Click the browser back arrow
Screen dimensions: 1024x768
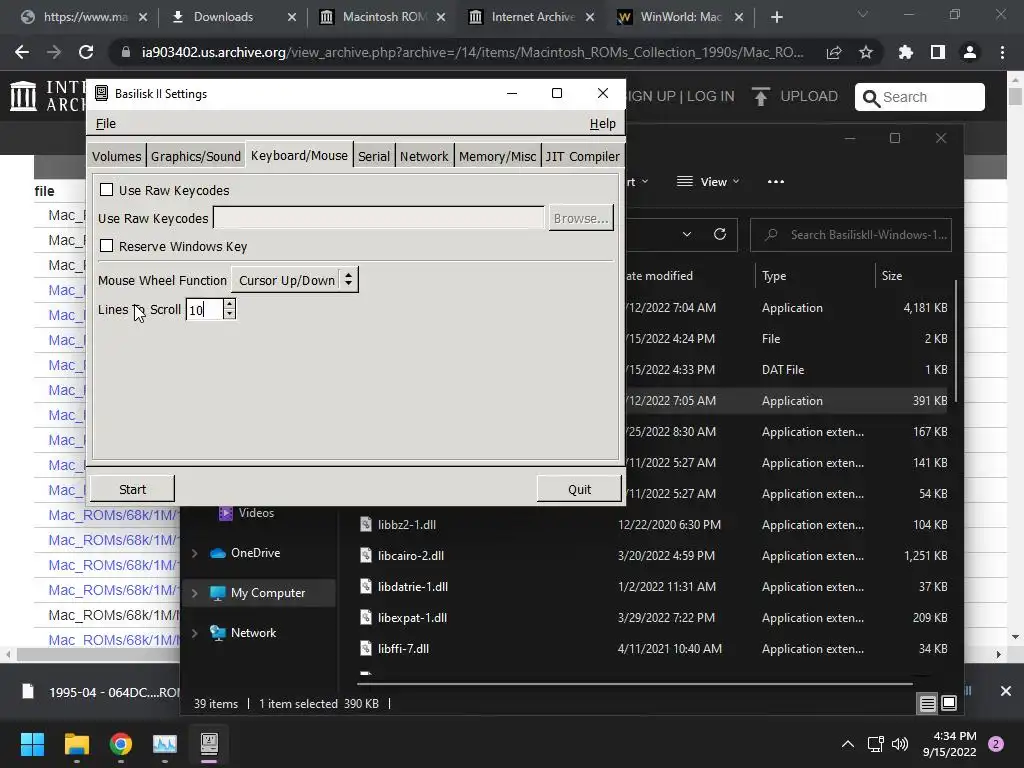point(22,52)
